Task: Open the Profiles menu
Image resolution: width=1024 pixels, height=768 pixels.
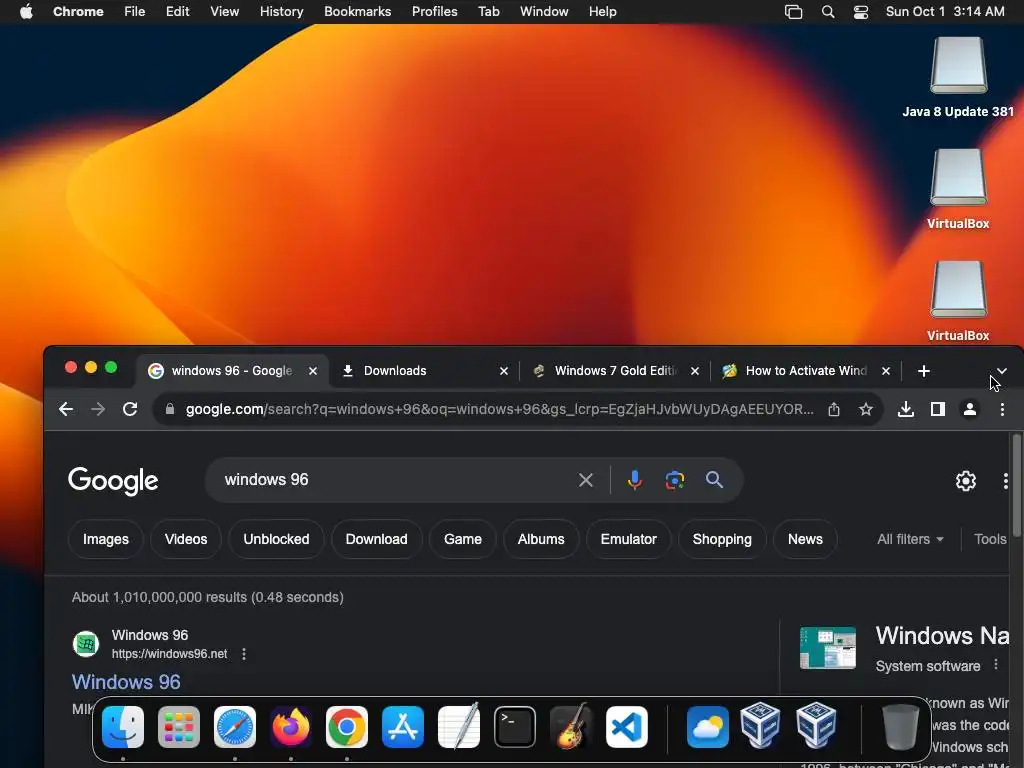Action: tap(434, 12)
